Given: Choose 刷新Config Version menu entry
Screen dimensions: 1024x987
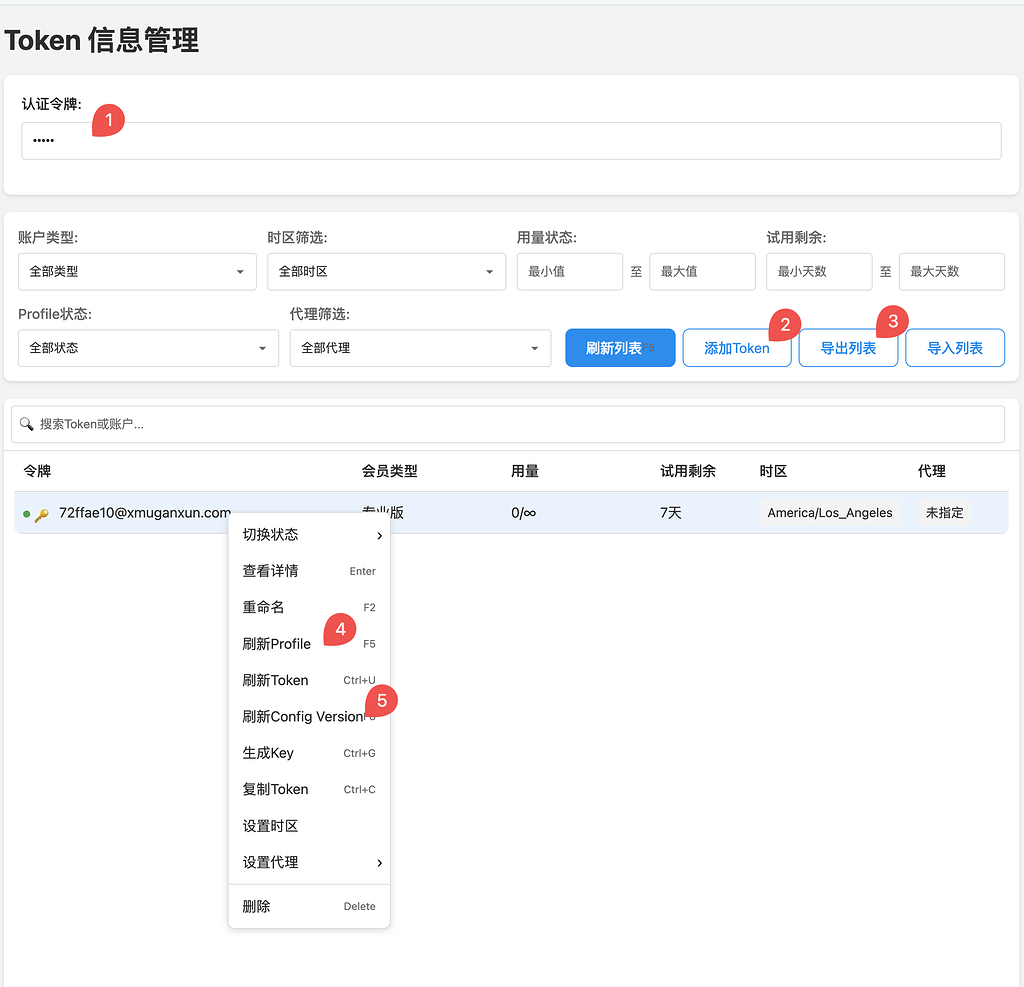Looking at the screenshot, I should [309, 717].
